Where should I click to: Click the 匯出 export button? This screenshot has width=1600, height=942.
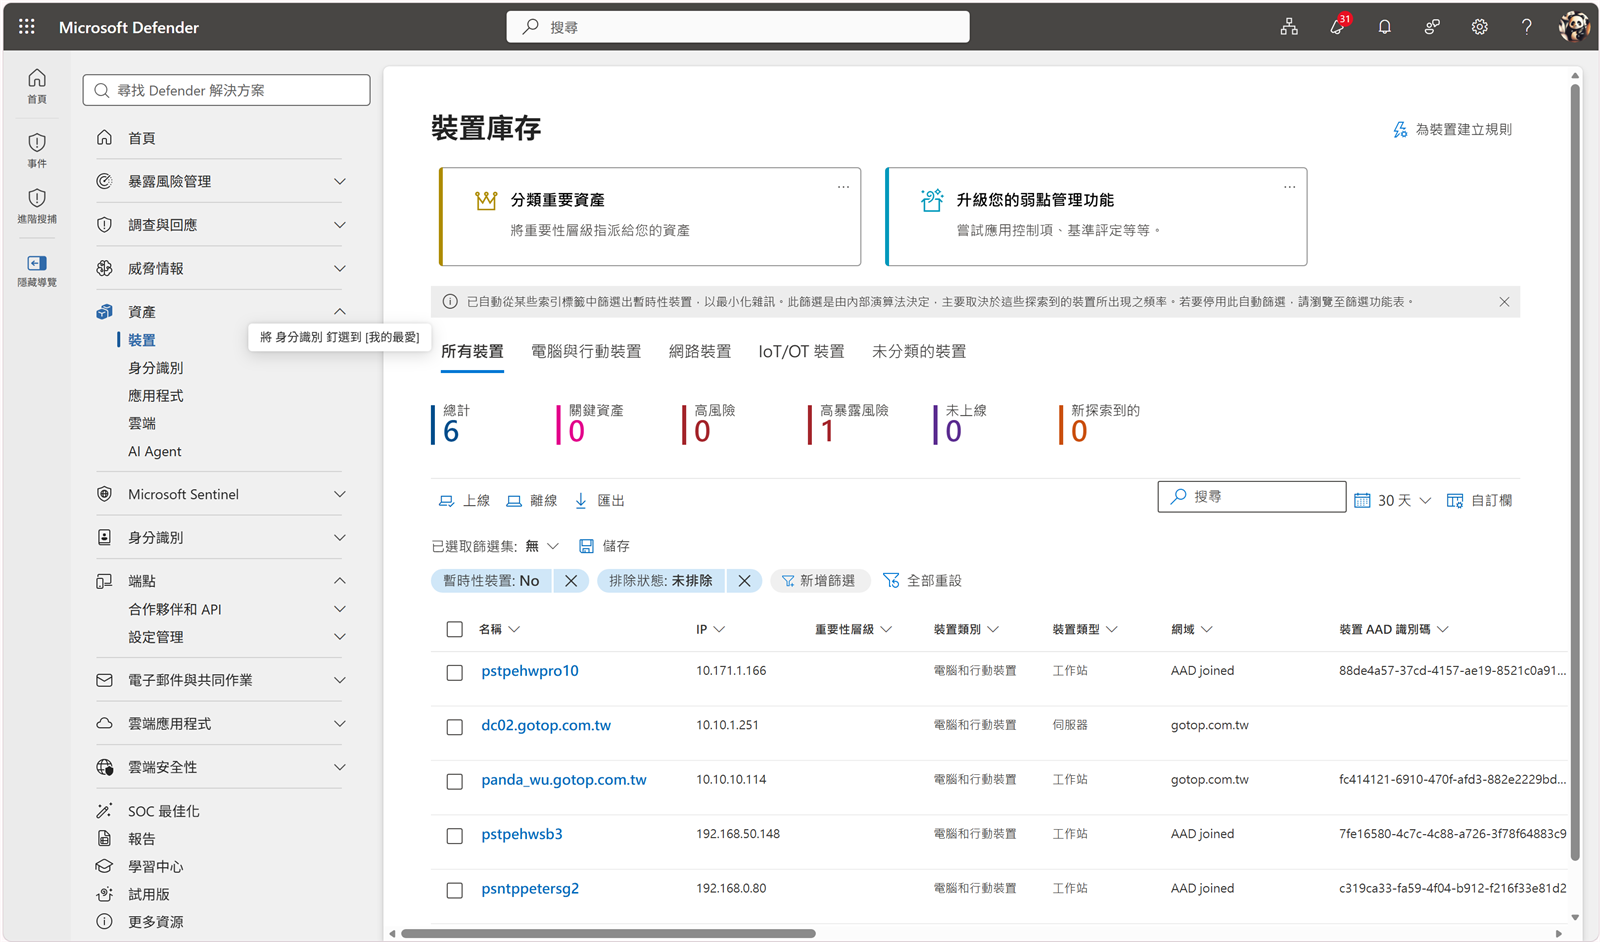599,501
